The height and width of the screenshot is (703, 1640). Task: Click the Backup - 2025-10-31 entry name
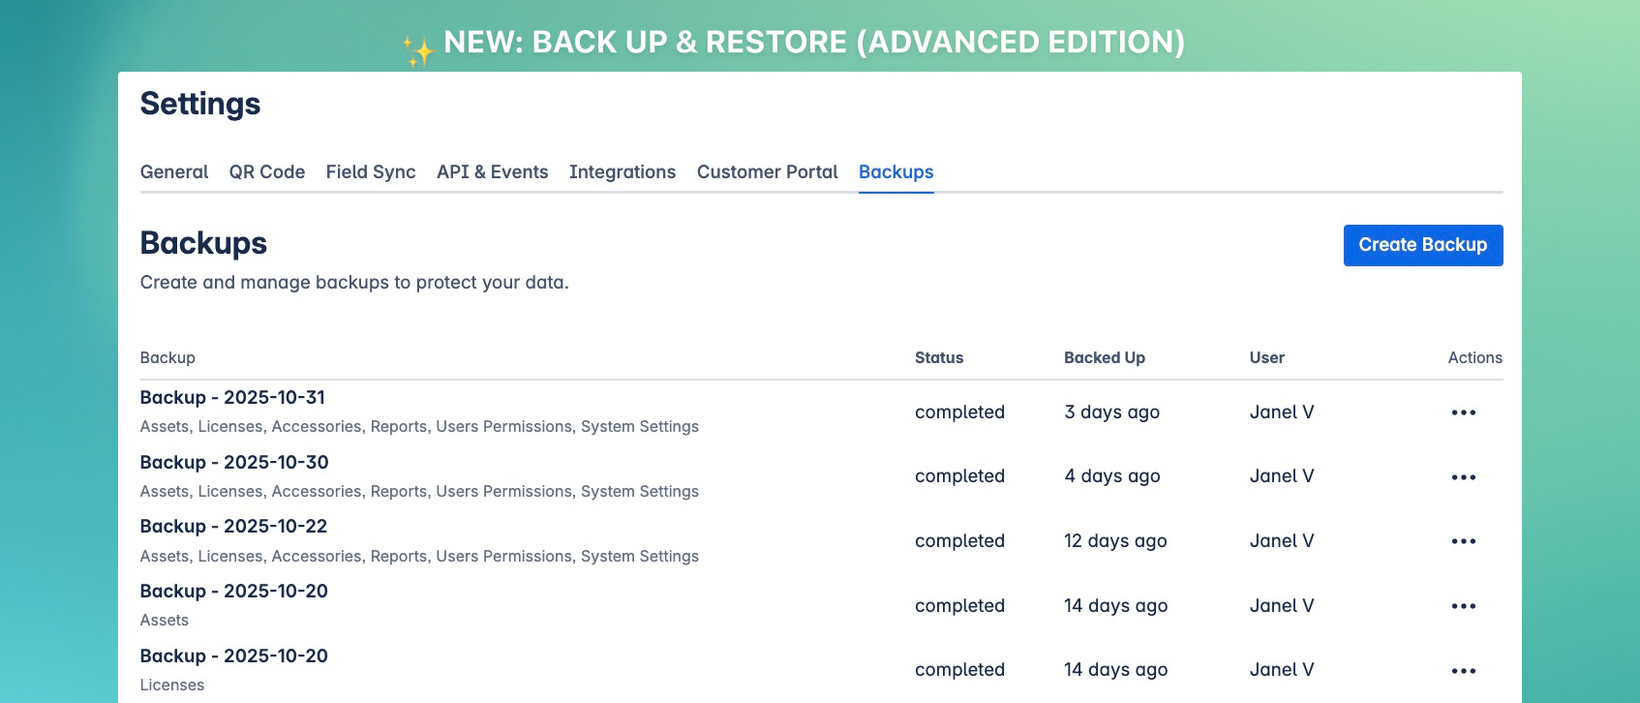pos(232,398)
